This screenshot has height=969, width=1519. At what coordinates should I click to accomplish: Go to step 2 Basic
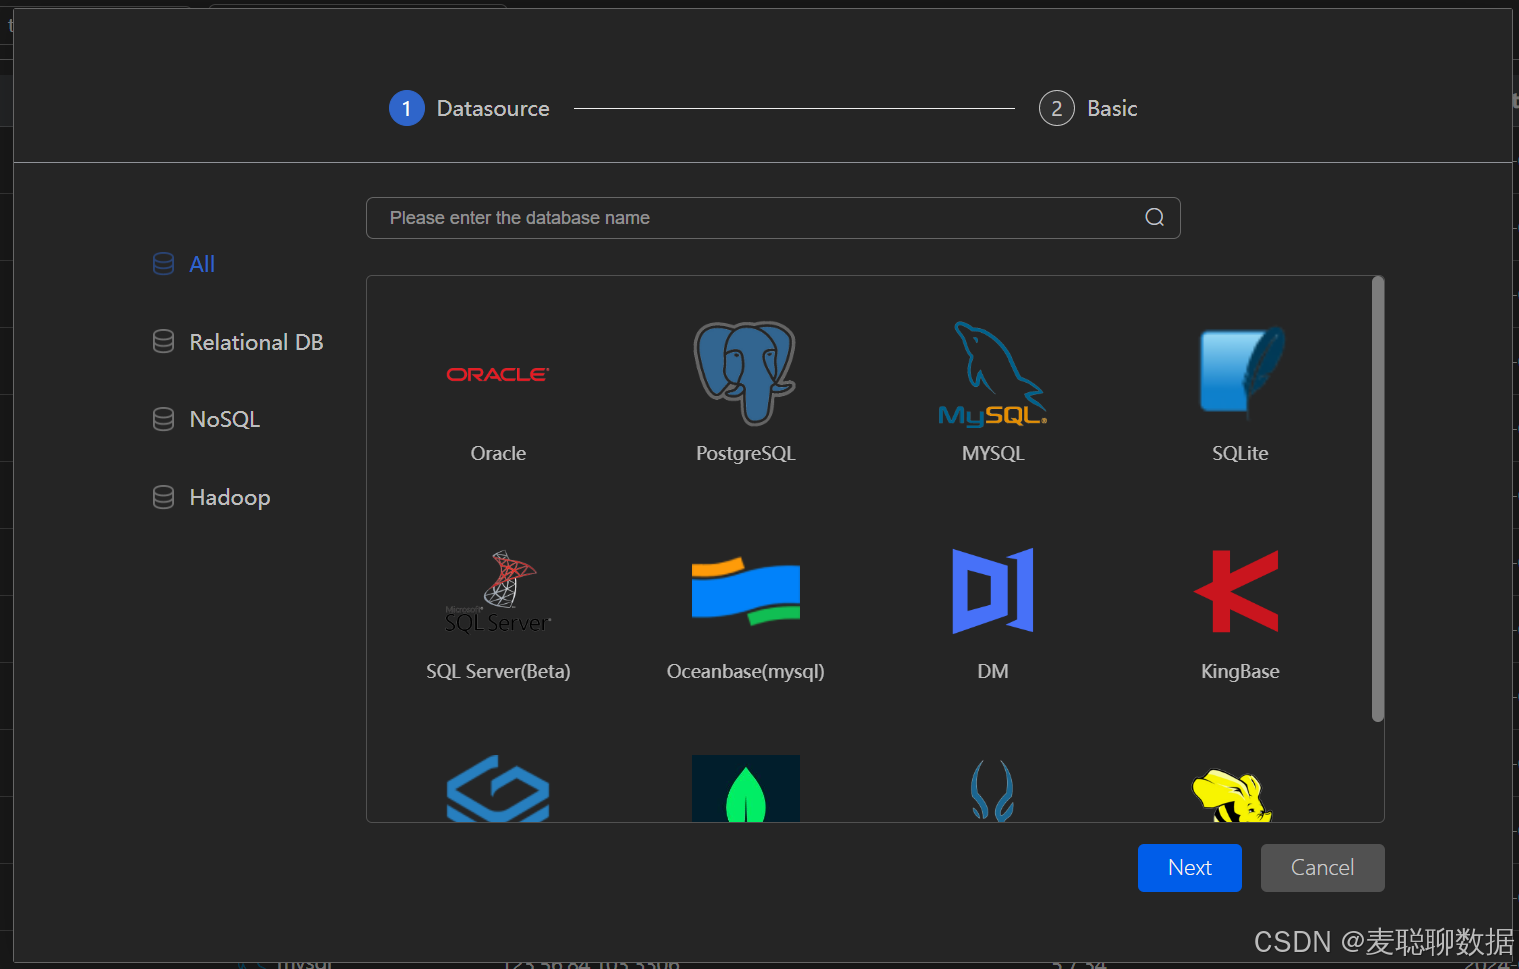pyautogui.click(x=1088, y=108)
